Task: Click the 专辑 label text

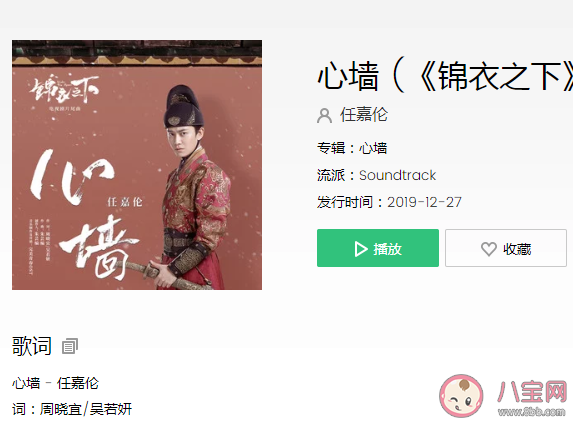Action: (x=331, y=148)
